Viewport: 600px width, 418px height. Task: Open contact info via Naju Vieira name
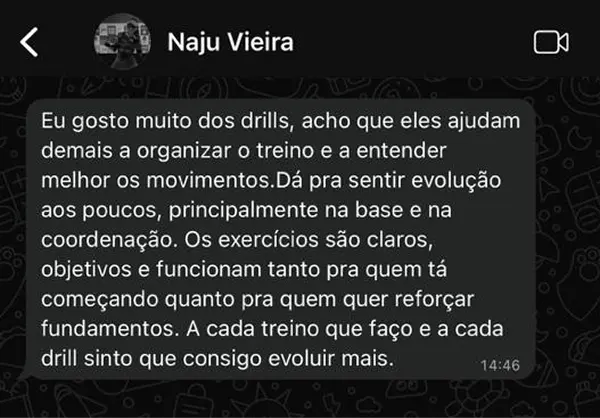pyautogui.click(x=230, y=42)
